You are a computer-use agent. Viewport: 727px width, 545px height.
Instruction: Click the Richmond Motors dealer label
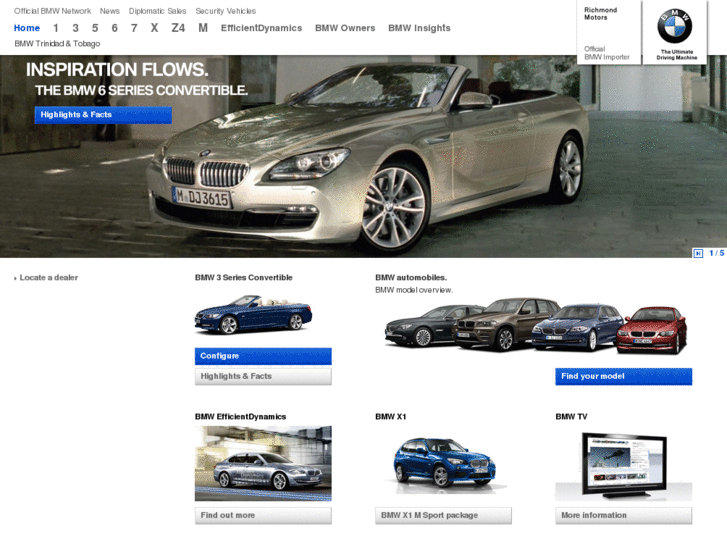(600, 13)
